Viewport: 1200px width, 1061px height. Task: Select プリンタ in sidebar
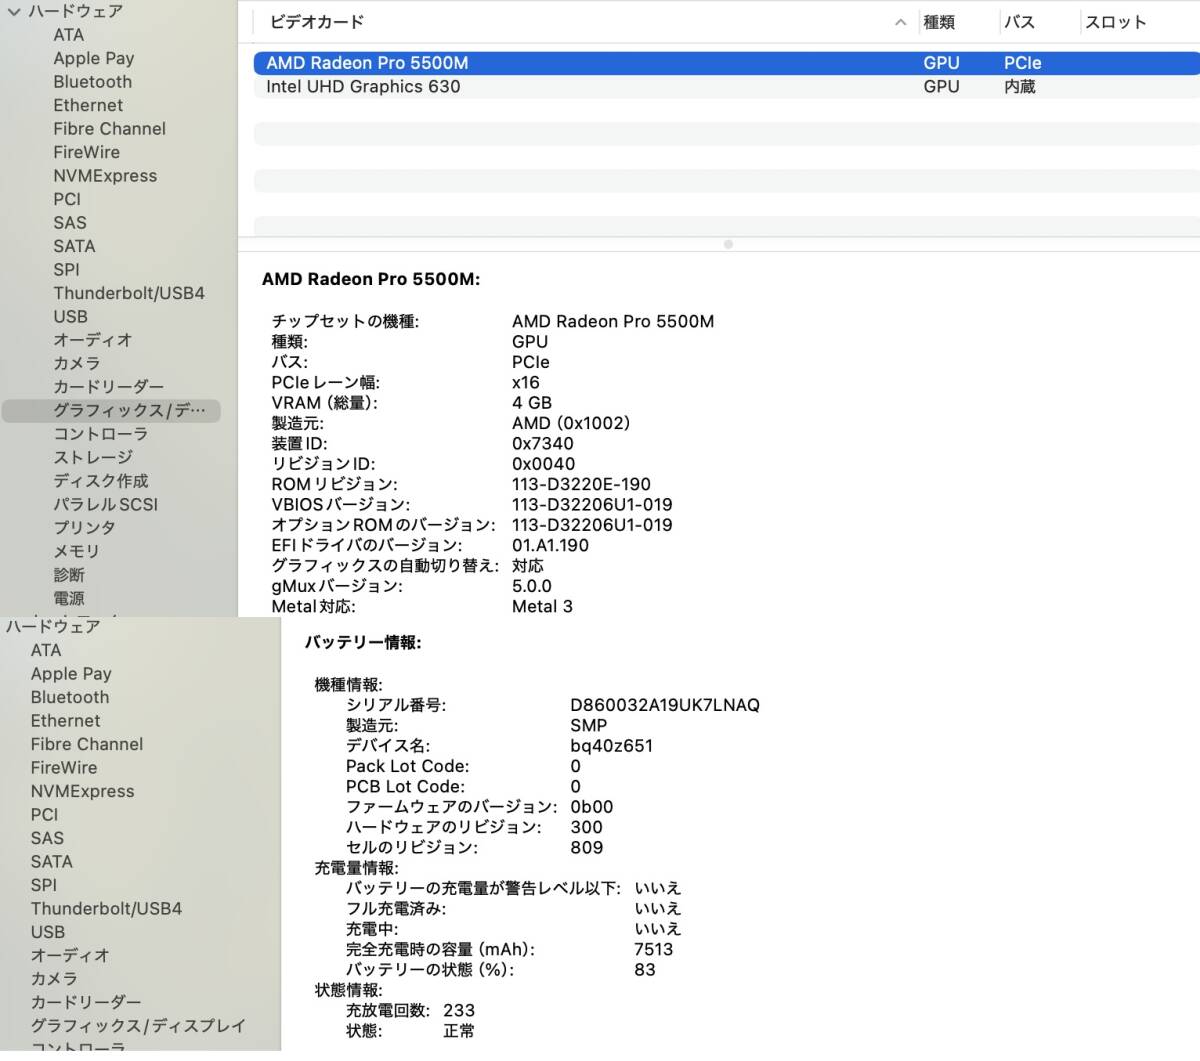click(85, 527)
